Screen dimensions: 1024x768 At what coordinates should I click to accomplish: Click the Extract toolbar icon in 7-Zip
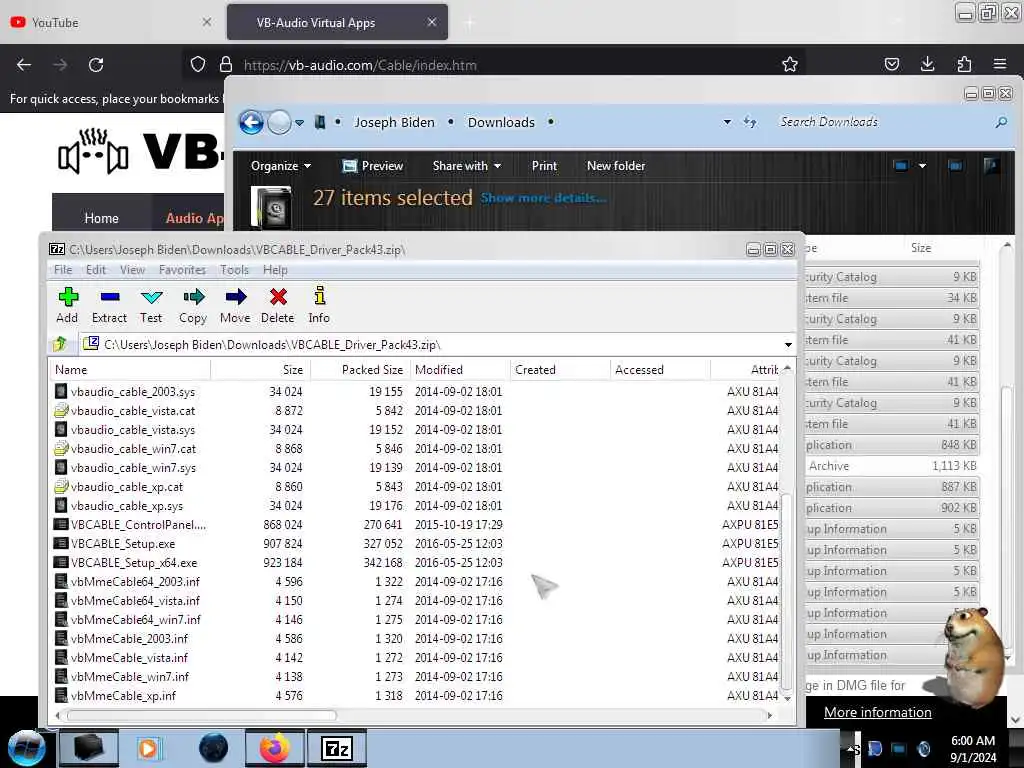pyautogui.click(x=109, y=305)
